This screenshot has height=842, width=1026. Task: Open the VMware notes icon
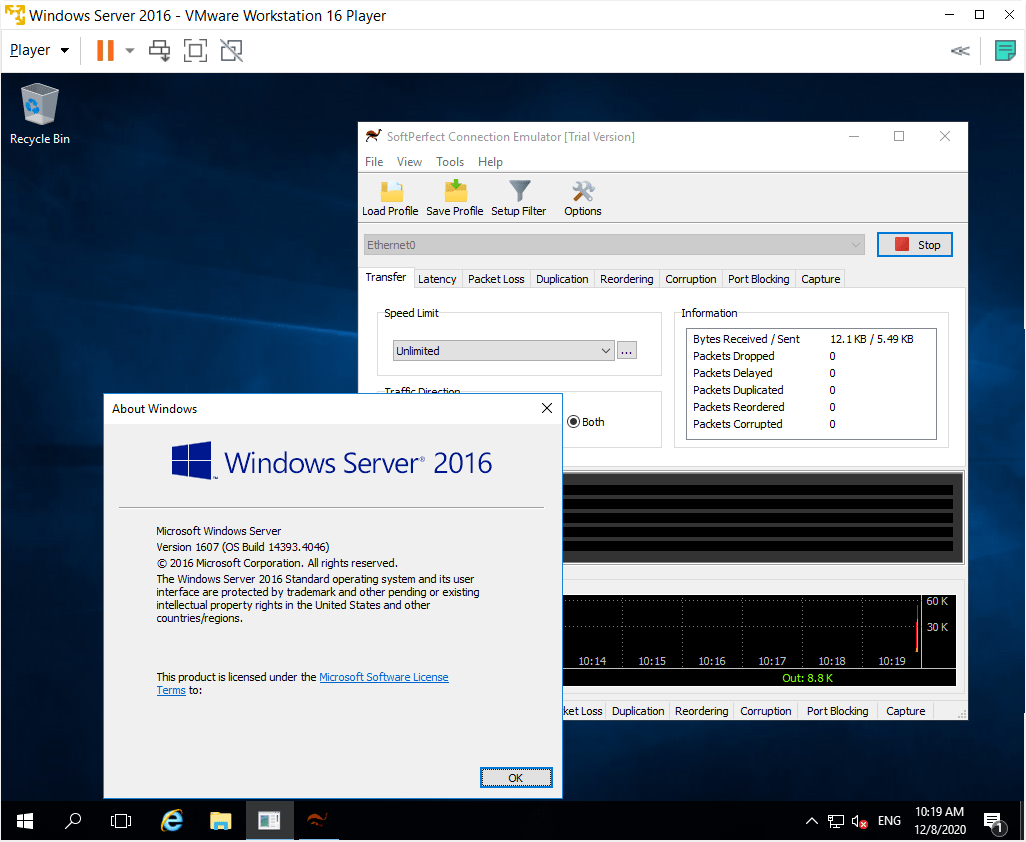(1005, 50)
